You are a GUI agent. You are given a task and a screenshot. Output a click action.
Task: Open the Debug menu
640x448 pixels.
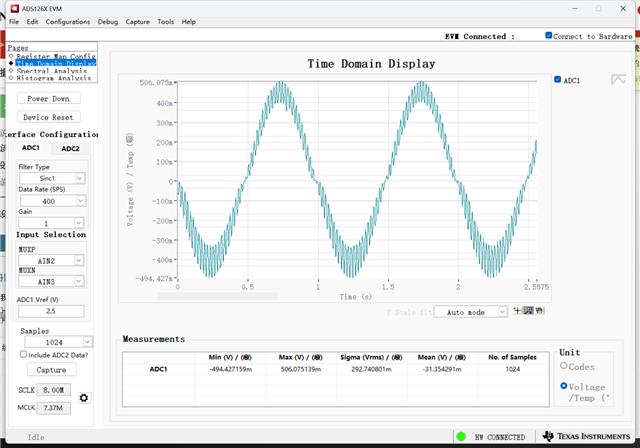click(108, 22)
